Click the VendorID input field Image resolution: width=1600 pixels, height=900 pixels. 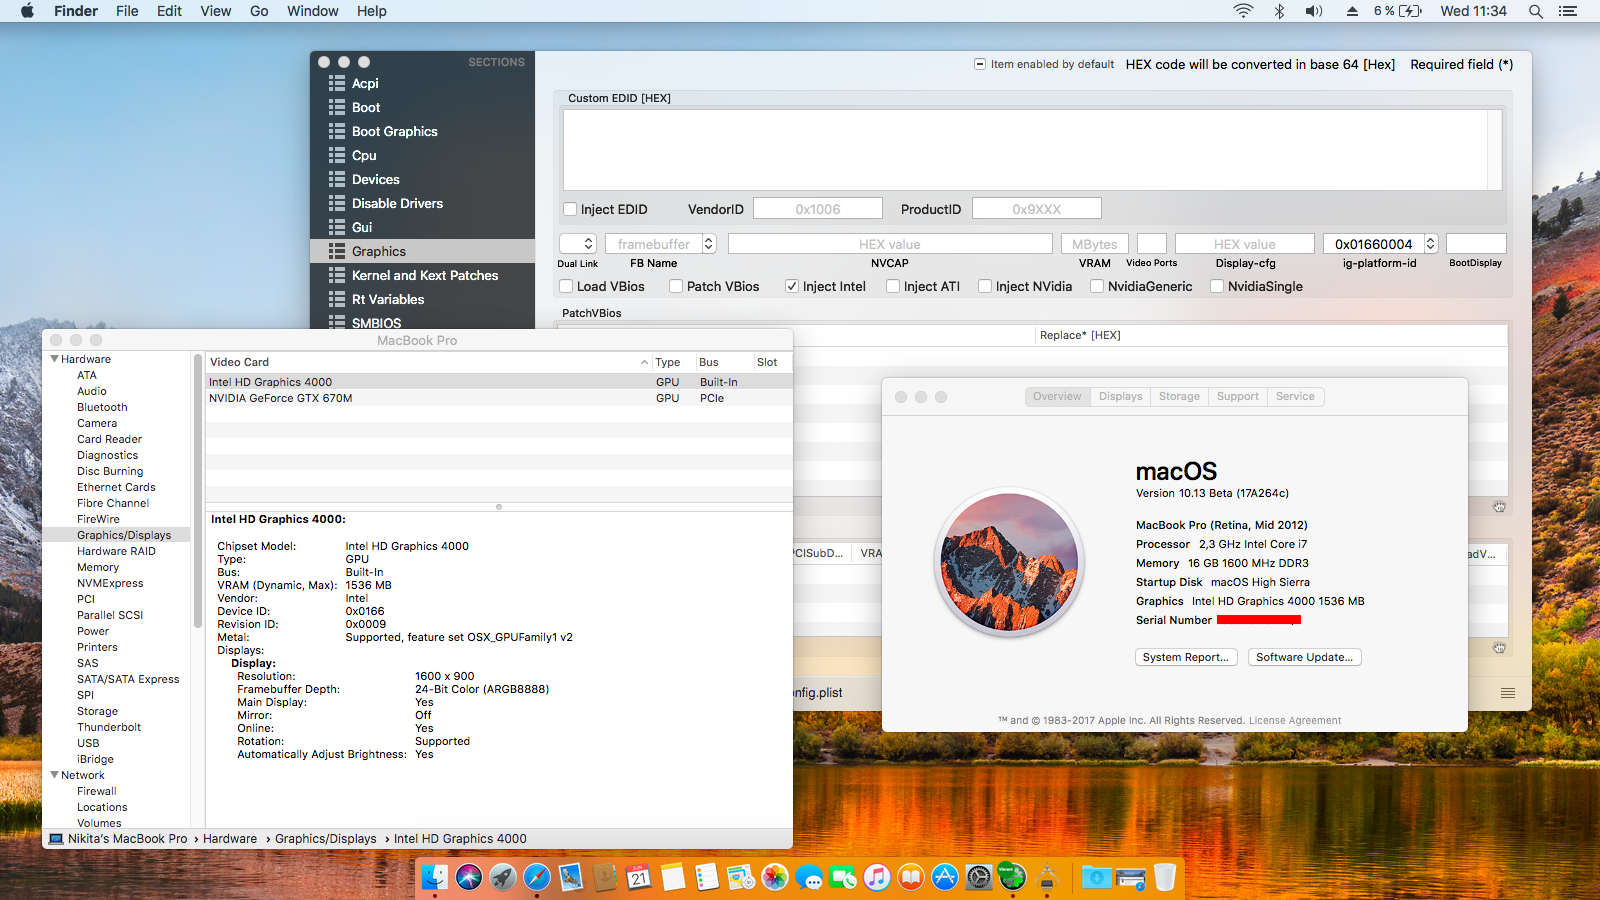pos(817,209)
